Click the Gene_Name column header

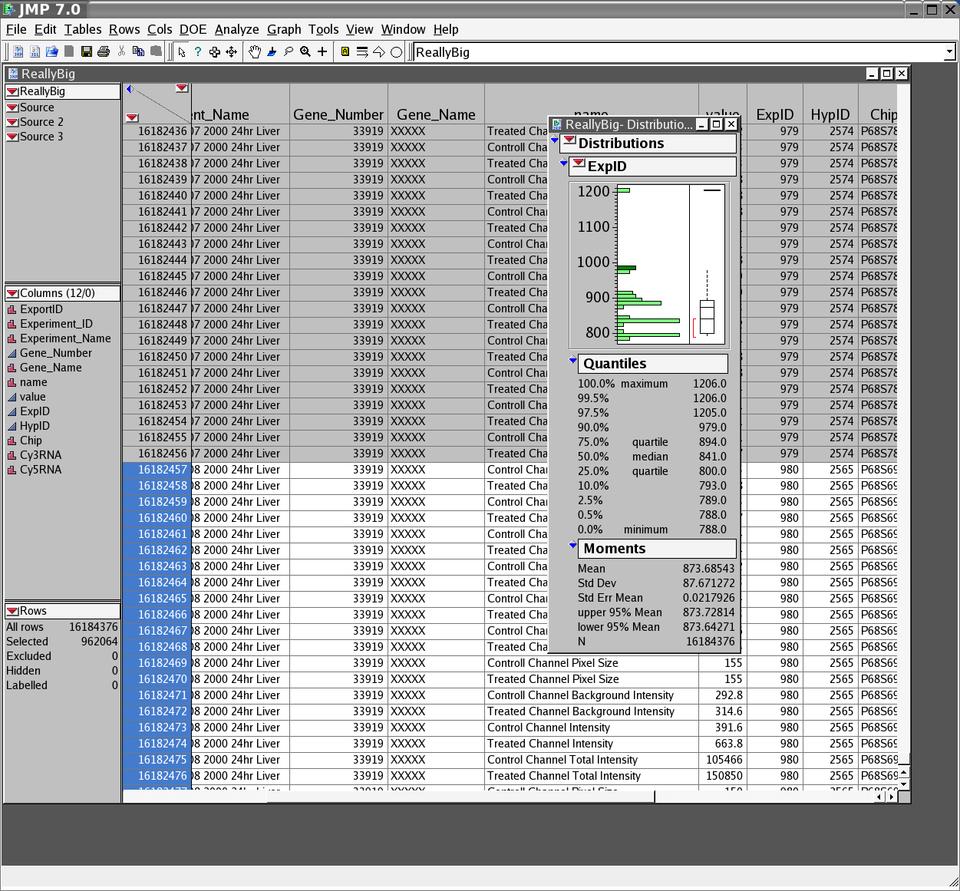click(436, 115)
